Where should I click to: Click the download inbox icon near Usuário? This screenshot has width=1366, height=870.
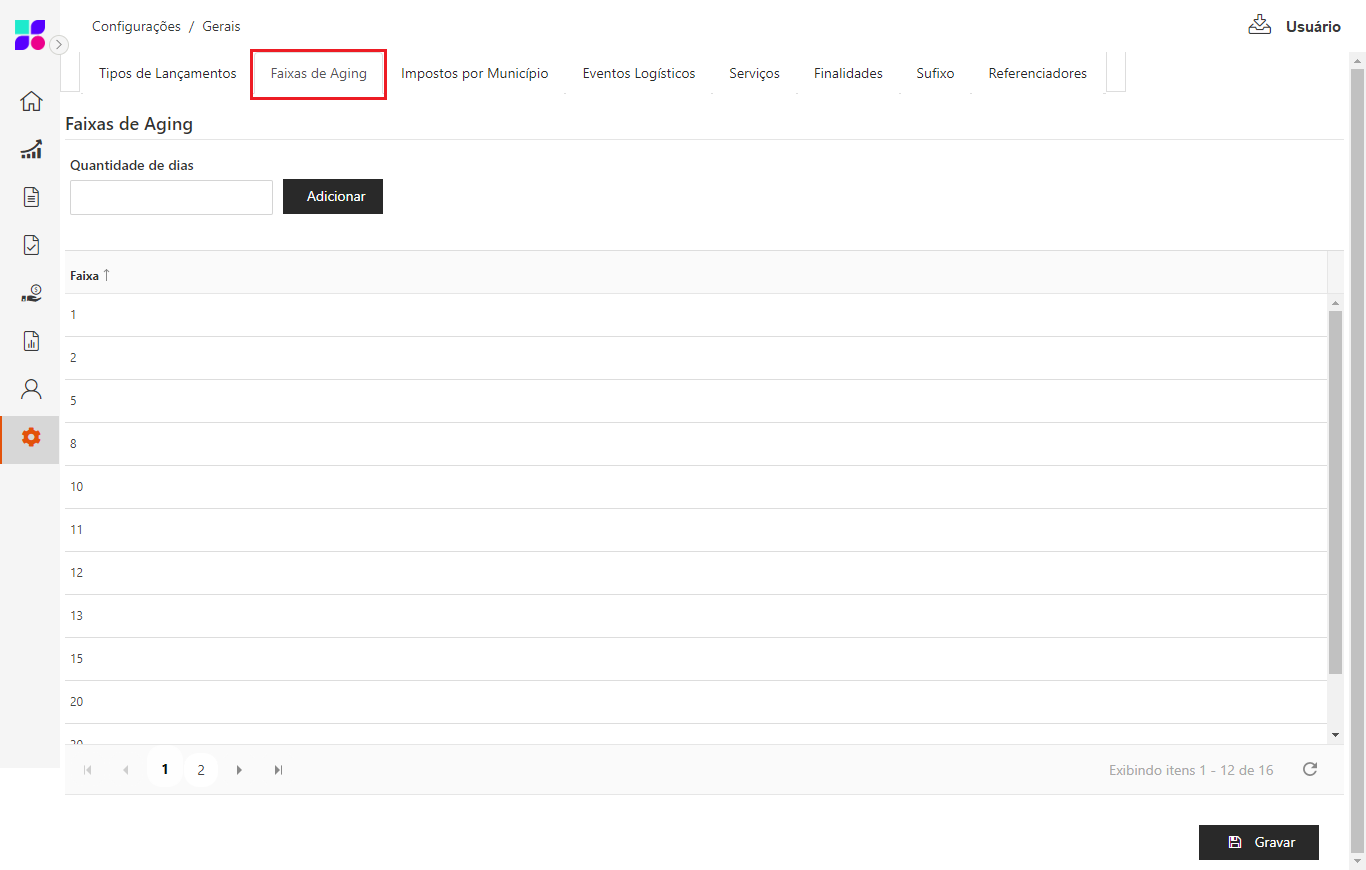[x=1259, y=25]
